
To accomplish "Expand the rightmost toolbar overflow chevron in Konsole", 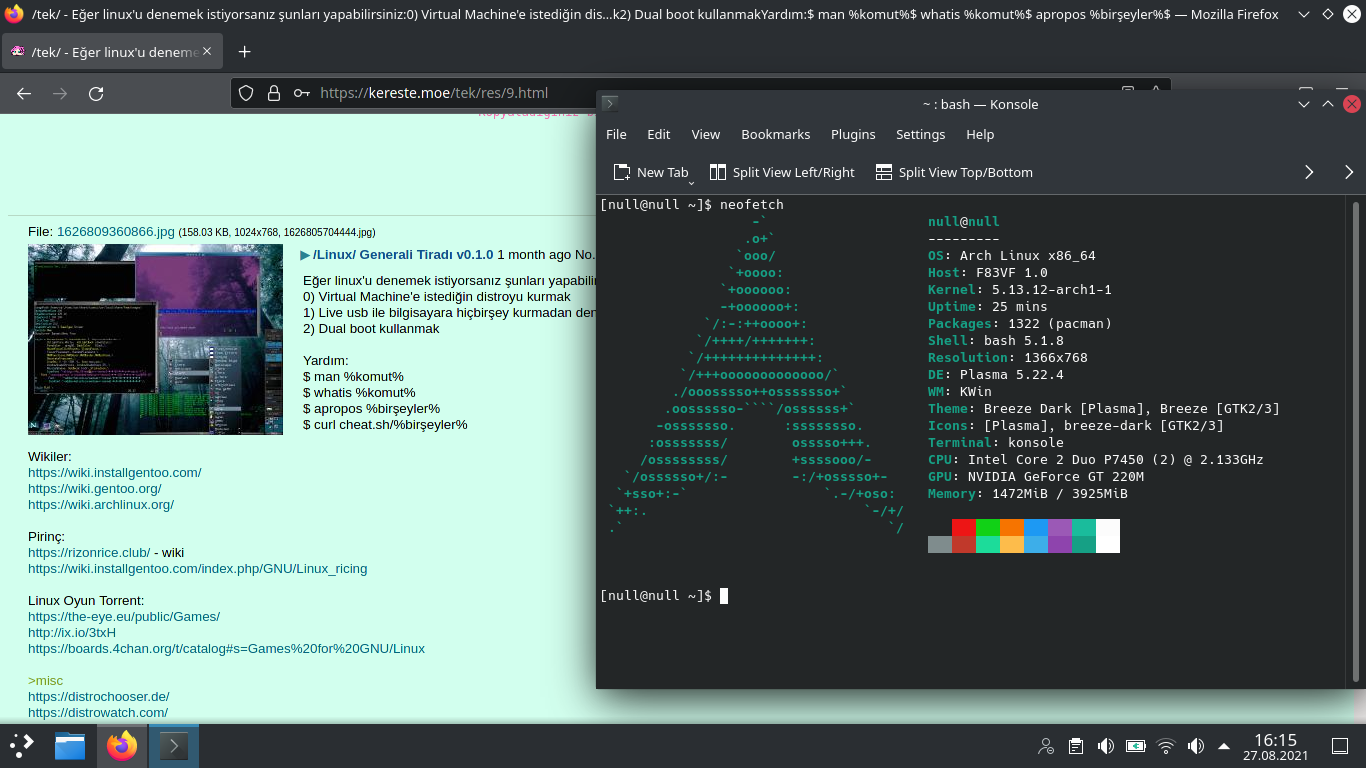I will pyautogui.click(x=1349, y=172).
